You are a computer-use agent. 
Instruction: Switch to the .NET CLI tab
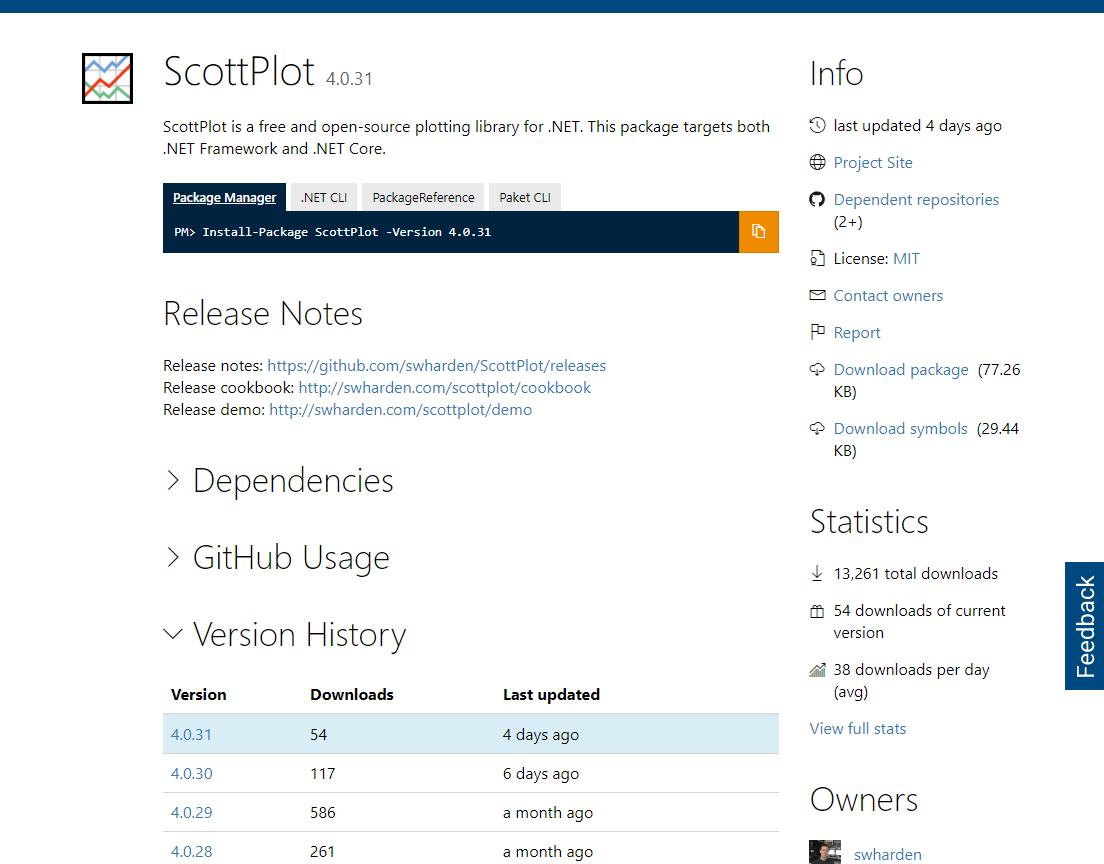point(324,197)
